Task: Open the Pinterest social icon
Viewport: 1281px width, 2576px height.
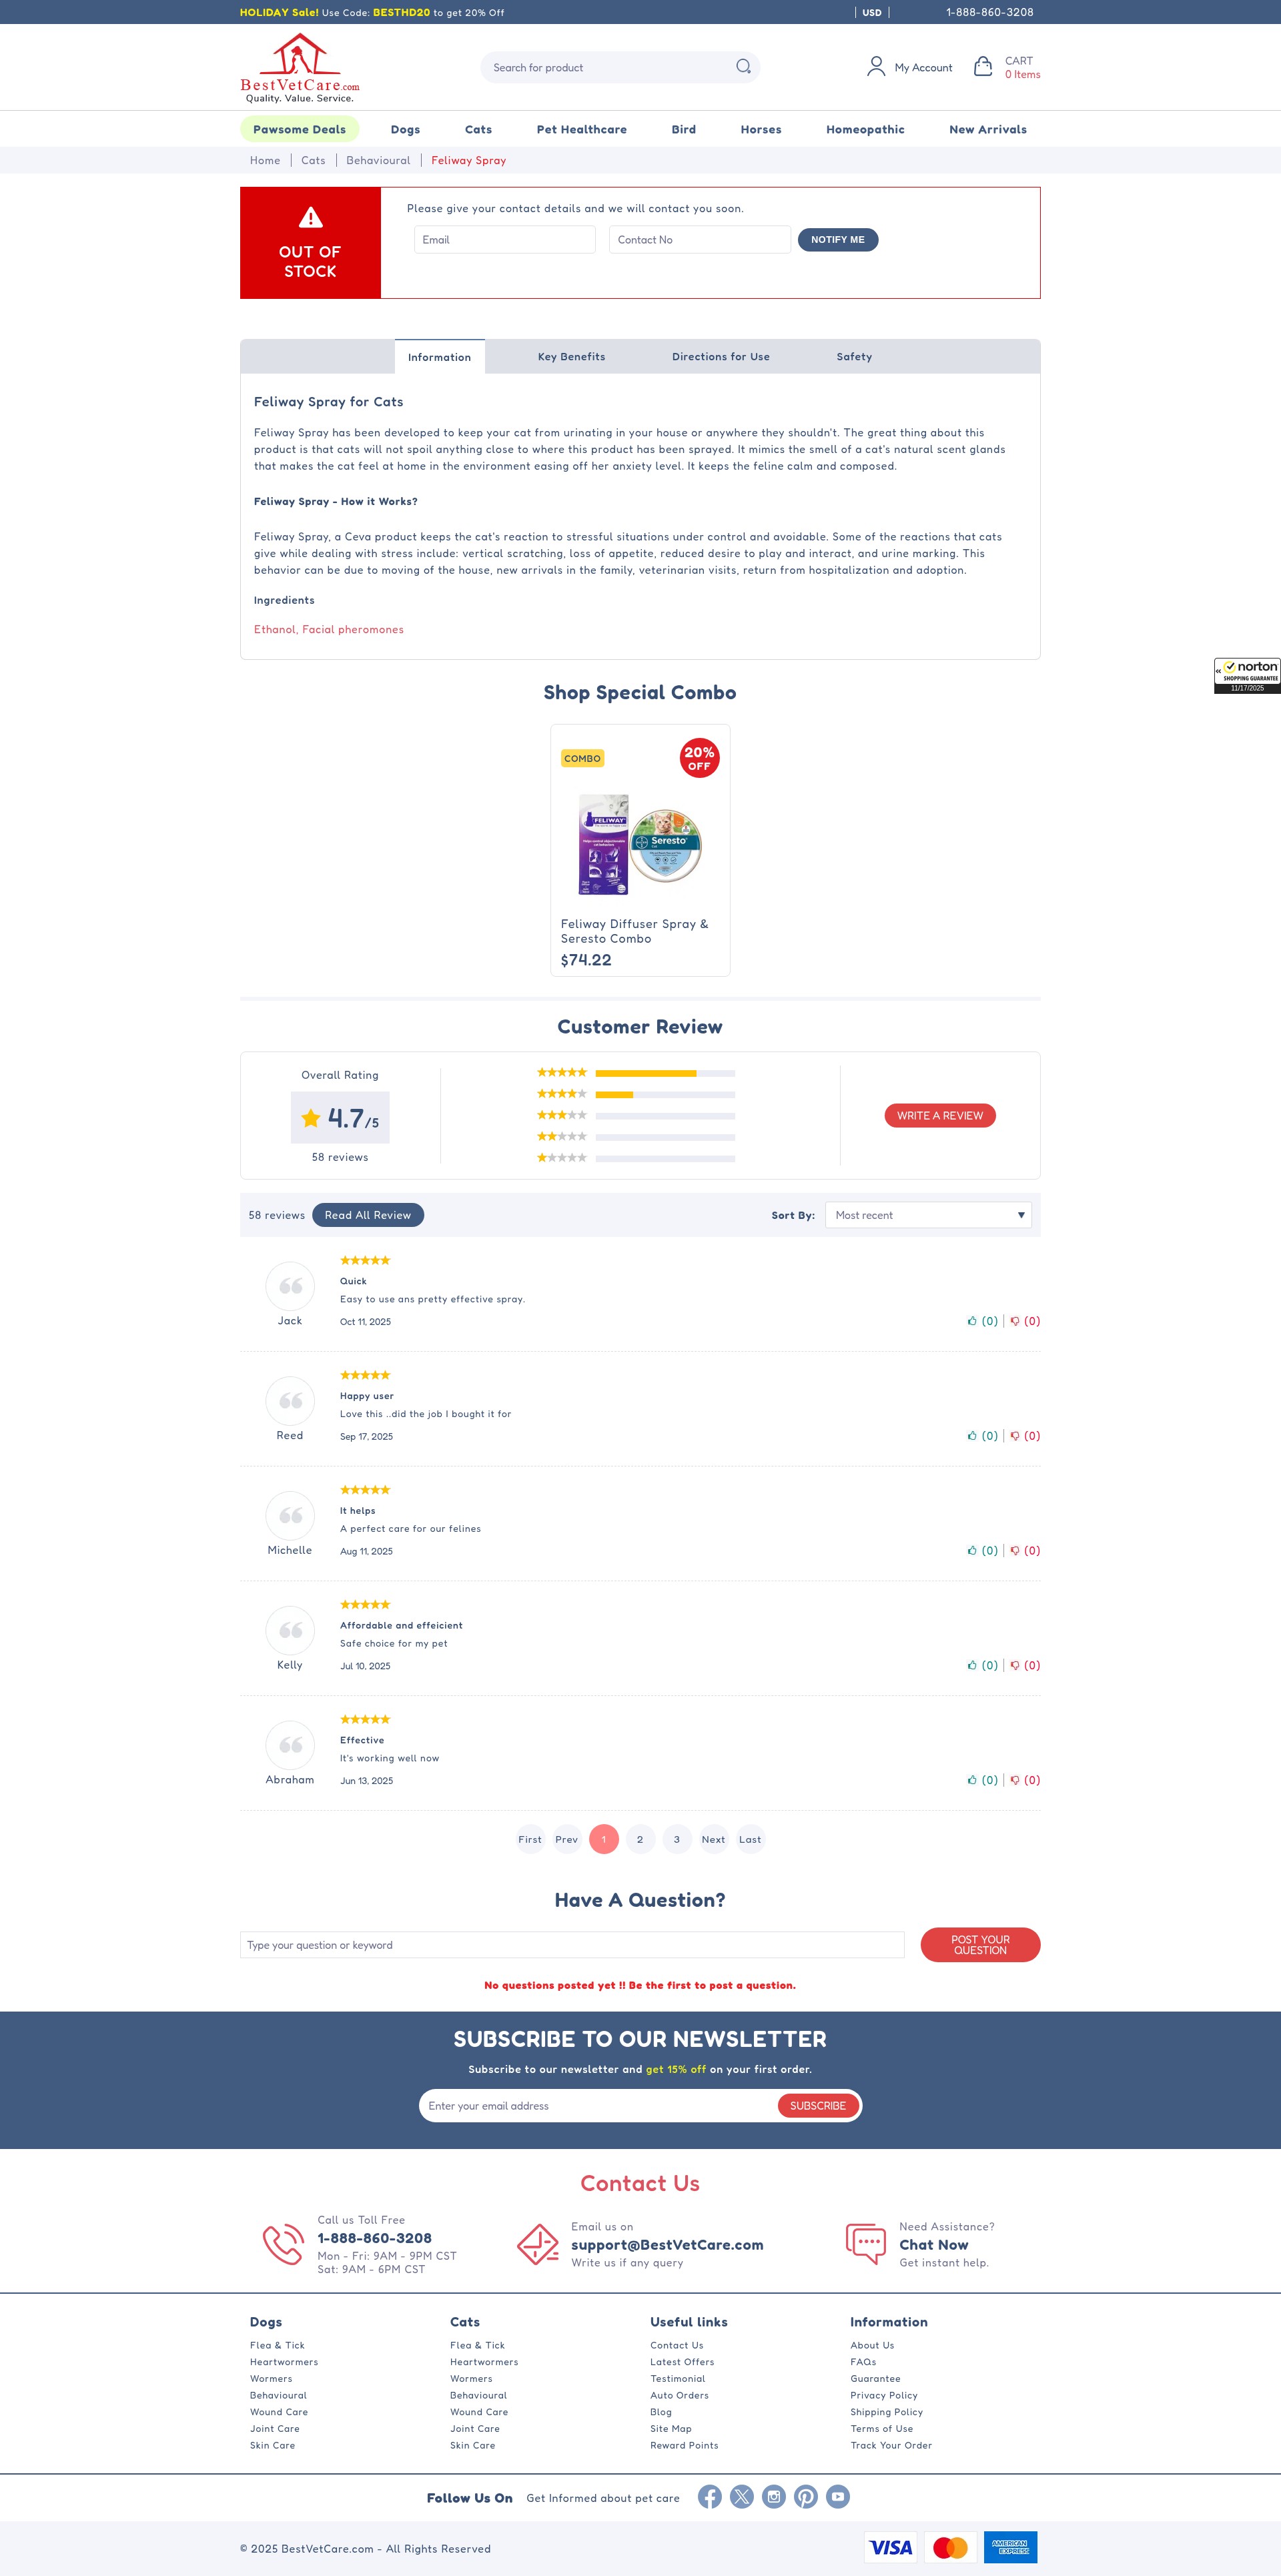Action: coord(806,2497)
